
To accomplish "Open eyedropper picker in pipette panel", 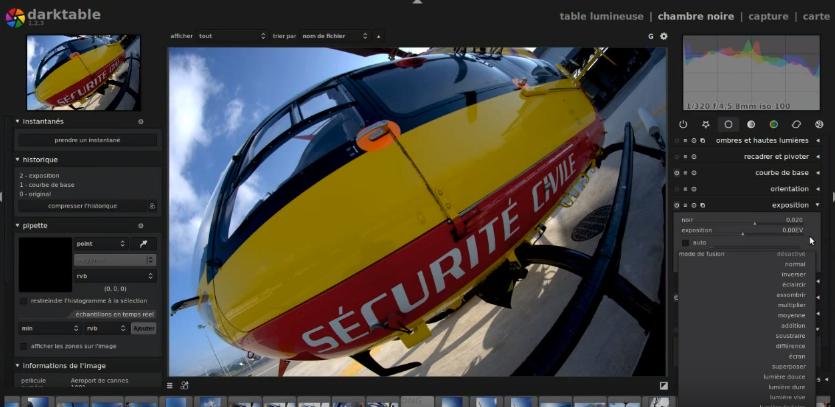I will 143,243.
